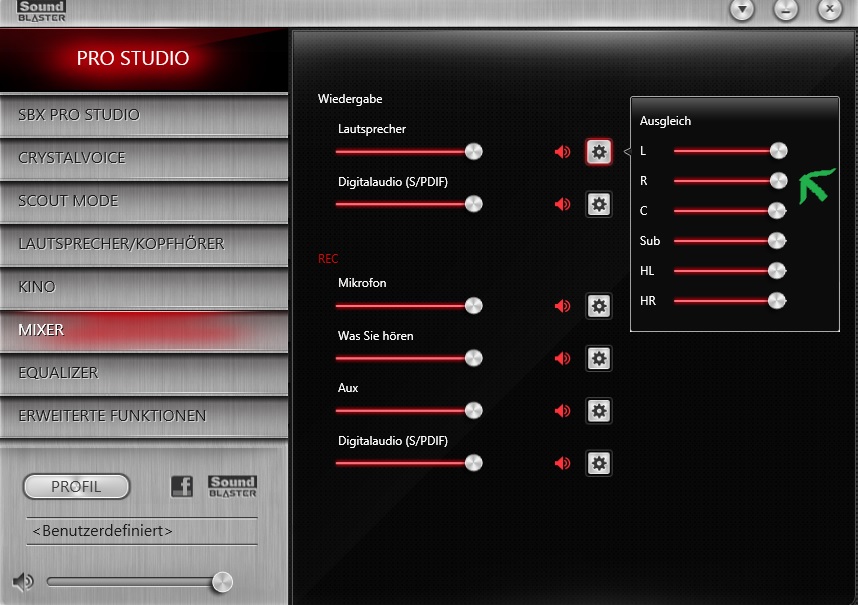Select the MIXER section
This screenshot has height=605, width=858.
[x=144, y=330]
